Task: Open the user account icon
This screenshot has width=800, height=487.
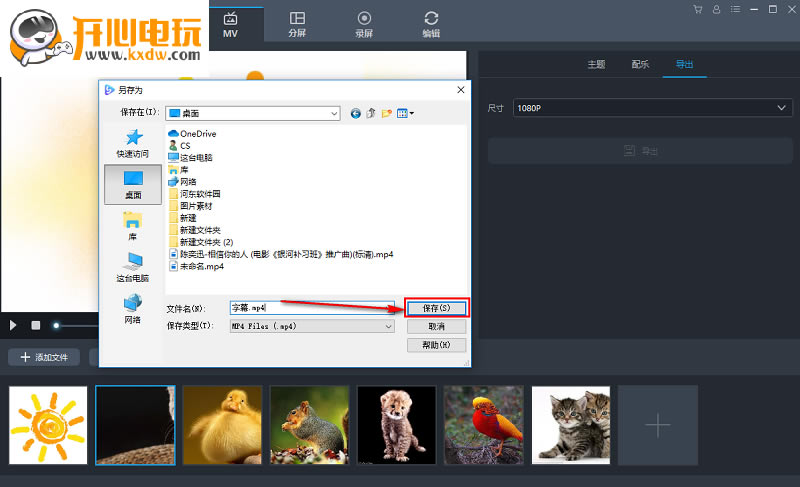Action: [x=716, y=10]
